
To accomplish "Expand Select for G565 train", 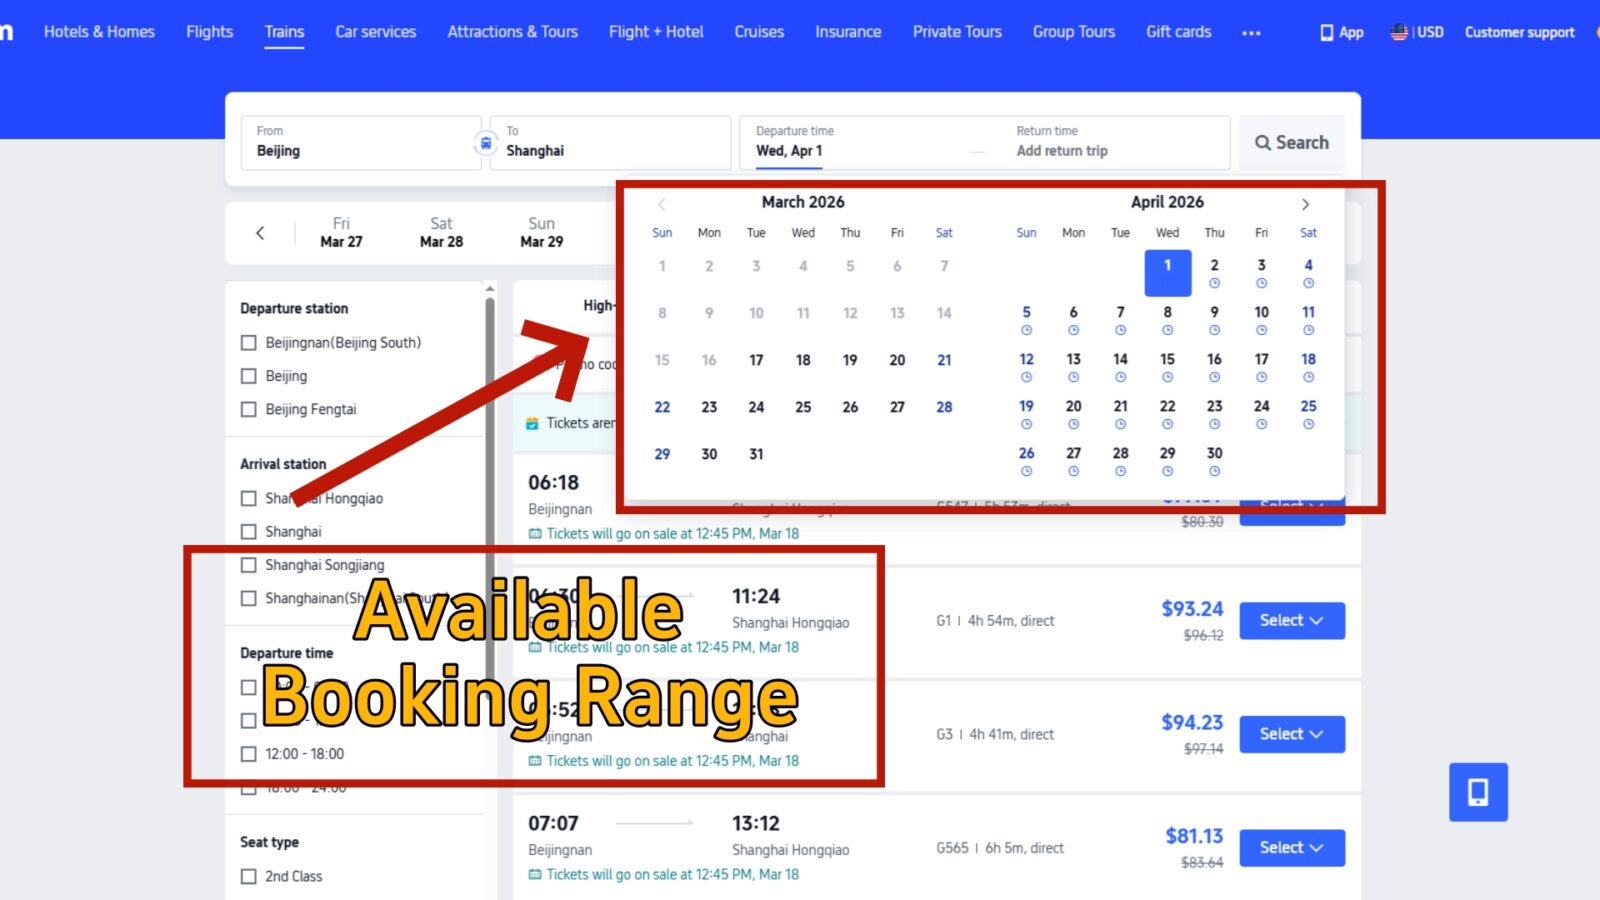I will click(x=1292, y=848).
